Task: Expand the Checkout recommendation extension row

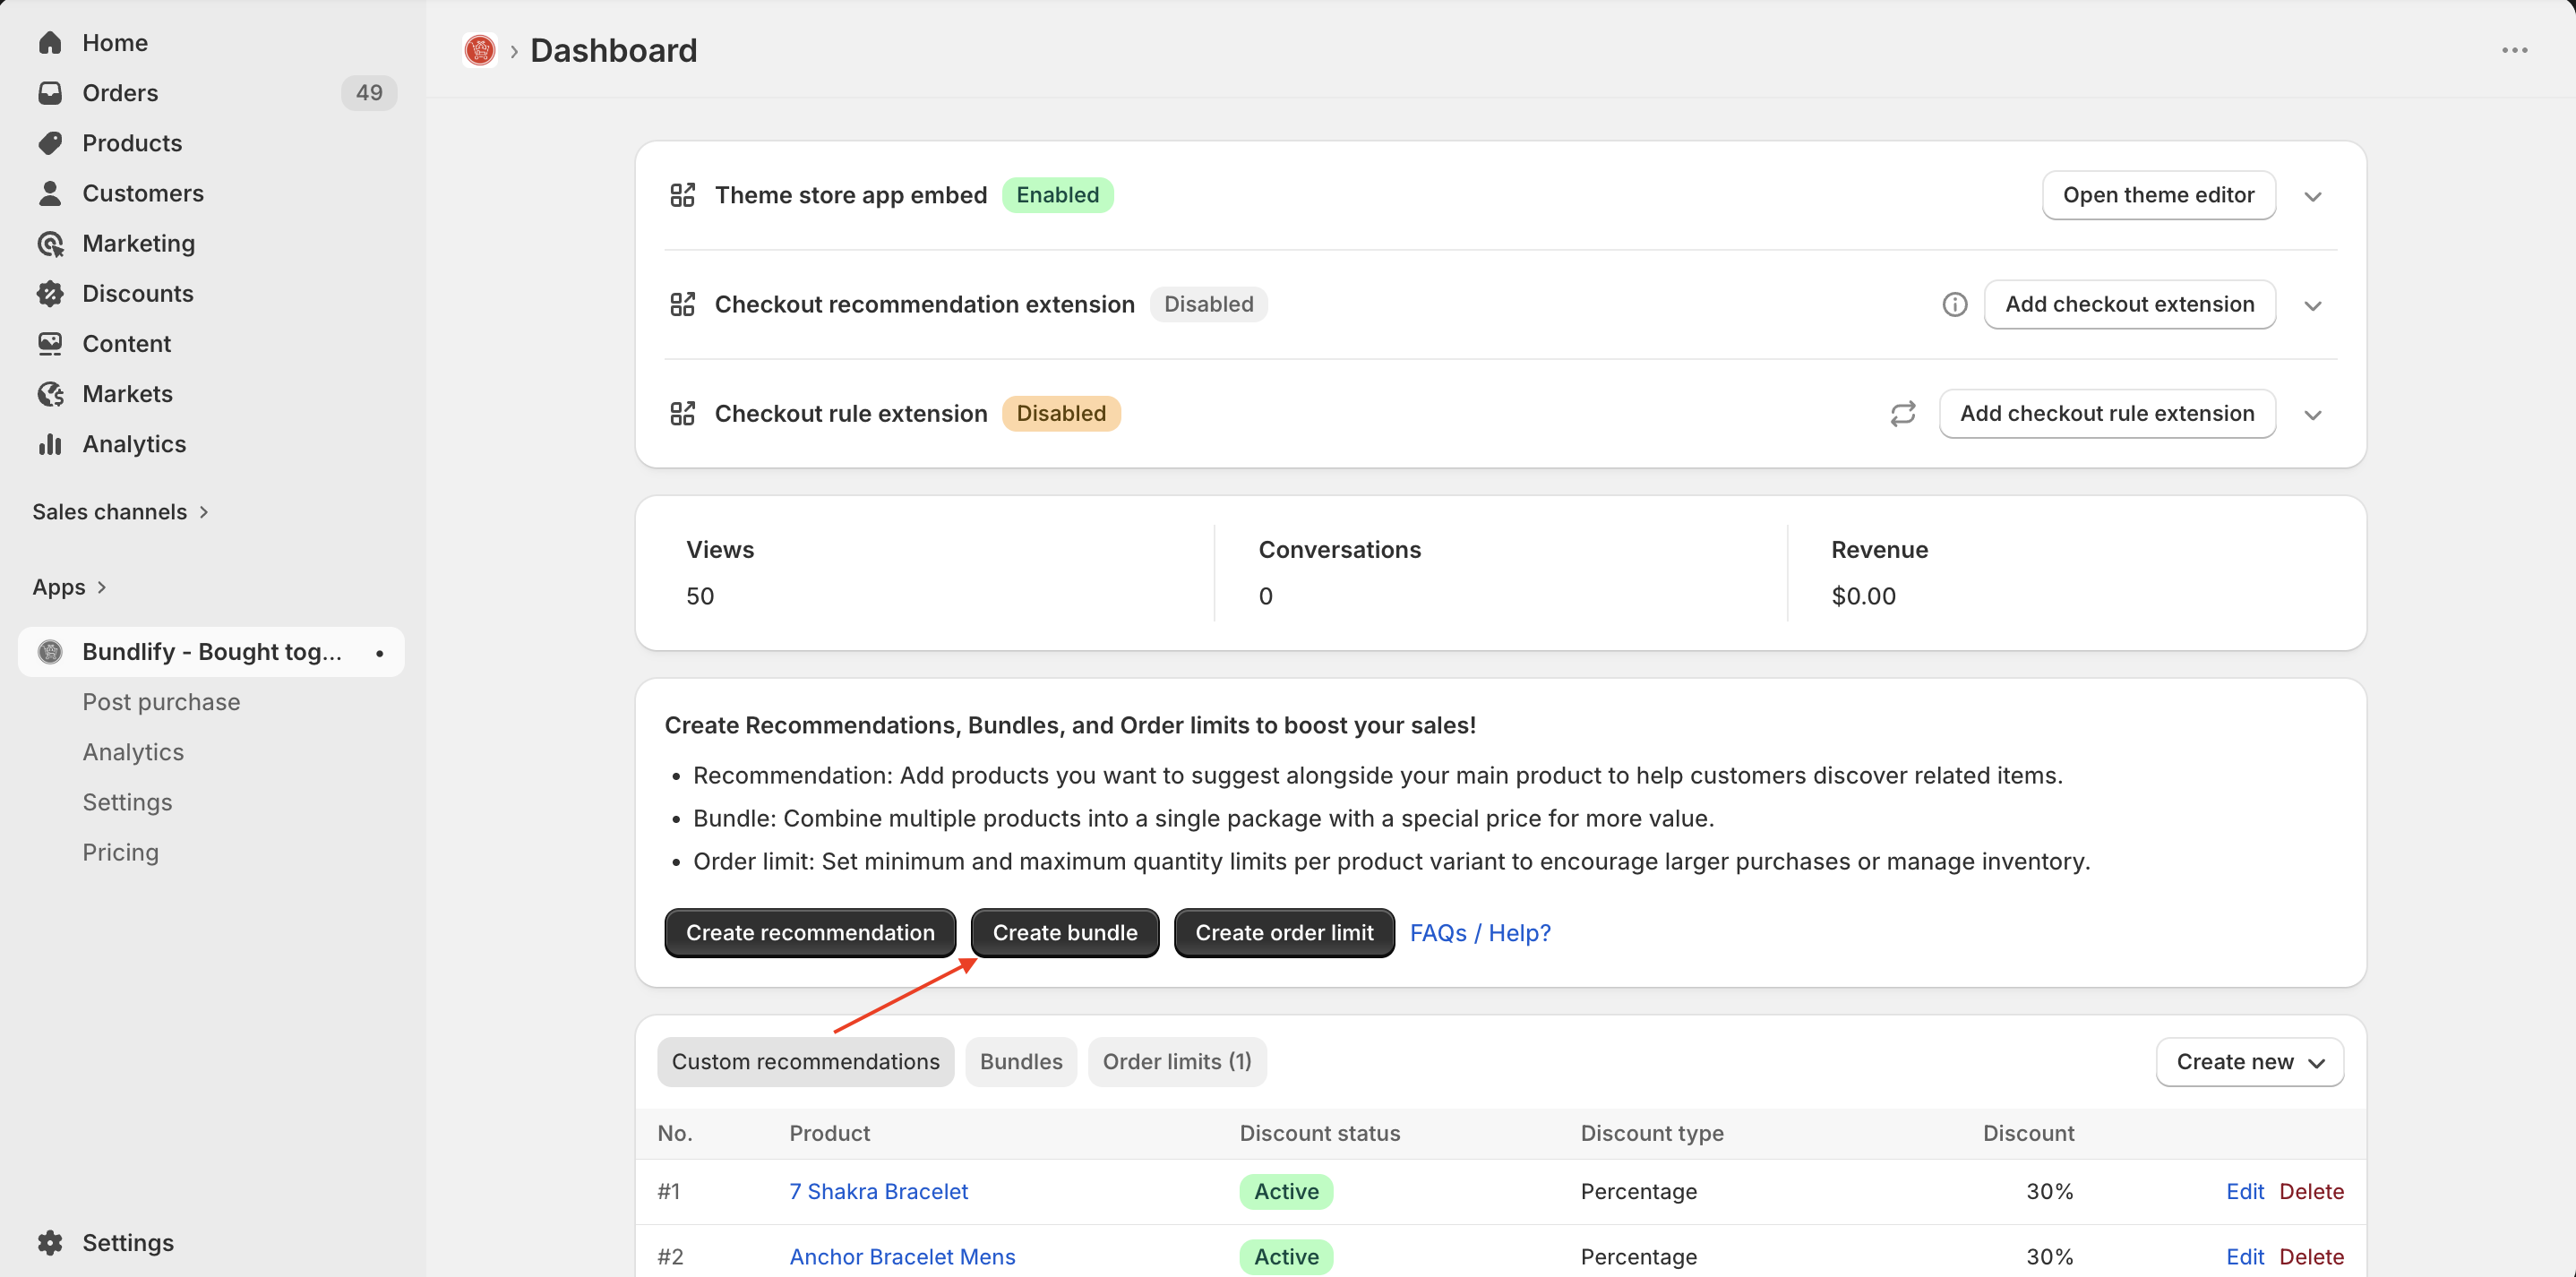Action: tap(2312, 305)
